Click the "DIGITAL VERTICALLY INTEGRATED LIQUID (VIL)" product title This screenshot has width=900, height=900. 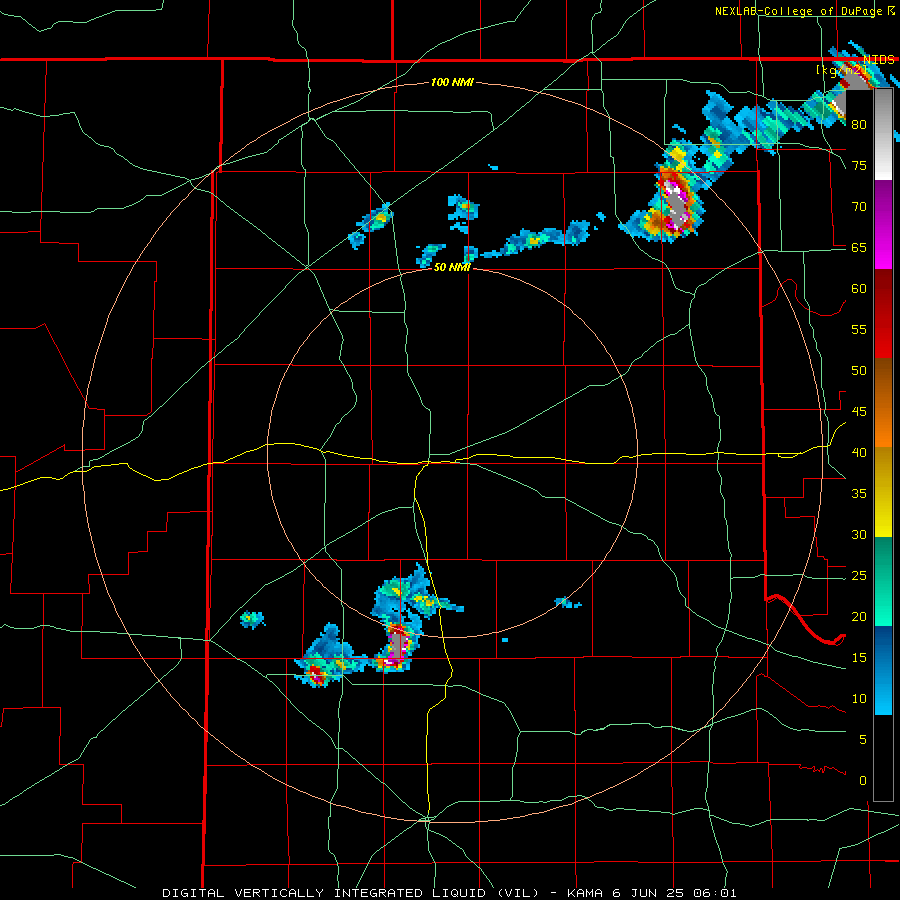coord(350,893)
